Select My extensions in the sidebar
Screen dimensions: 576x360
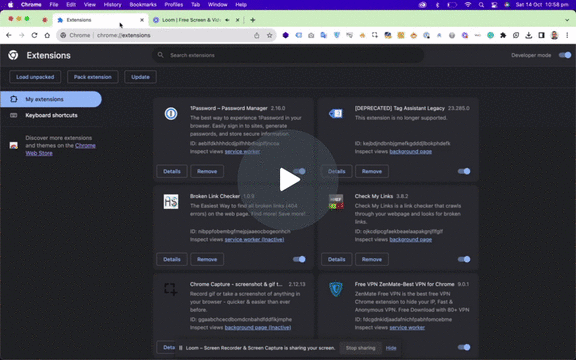tap(51, 99)
